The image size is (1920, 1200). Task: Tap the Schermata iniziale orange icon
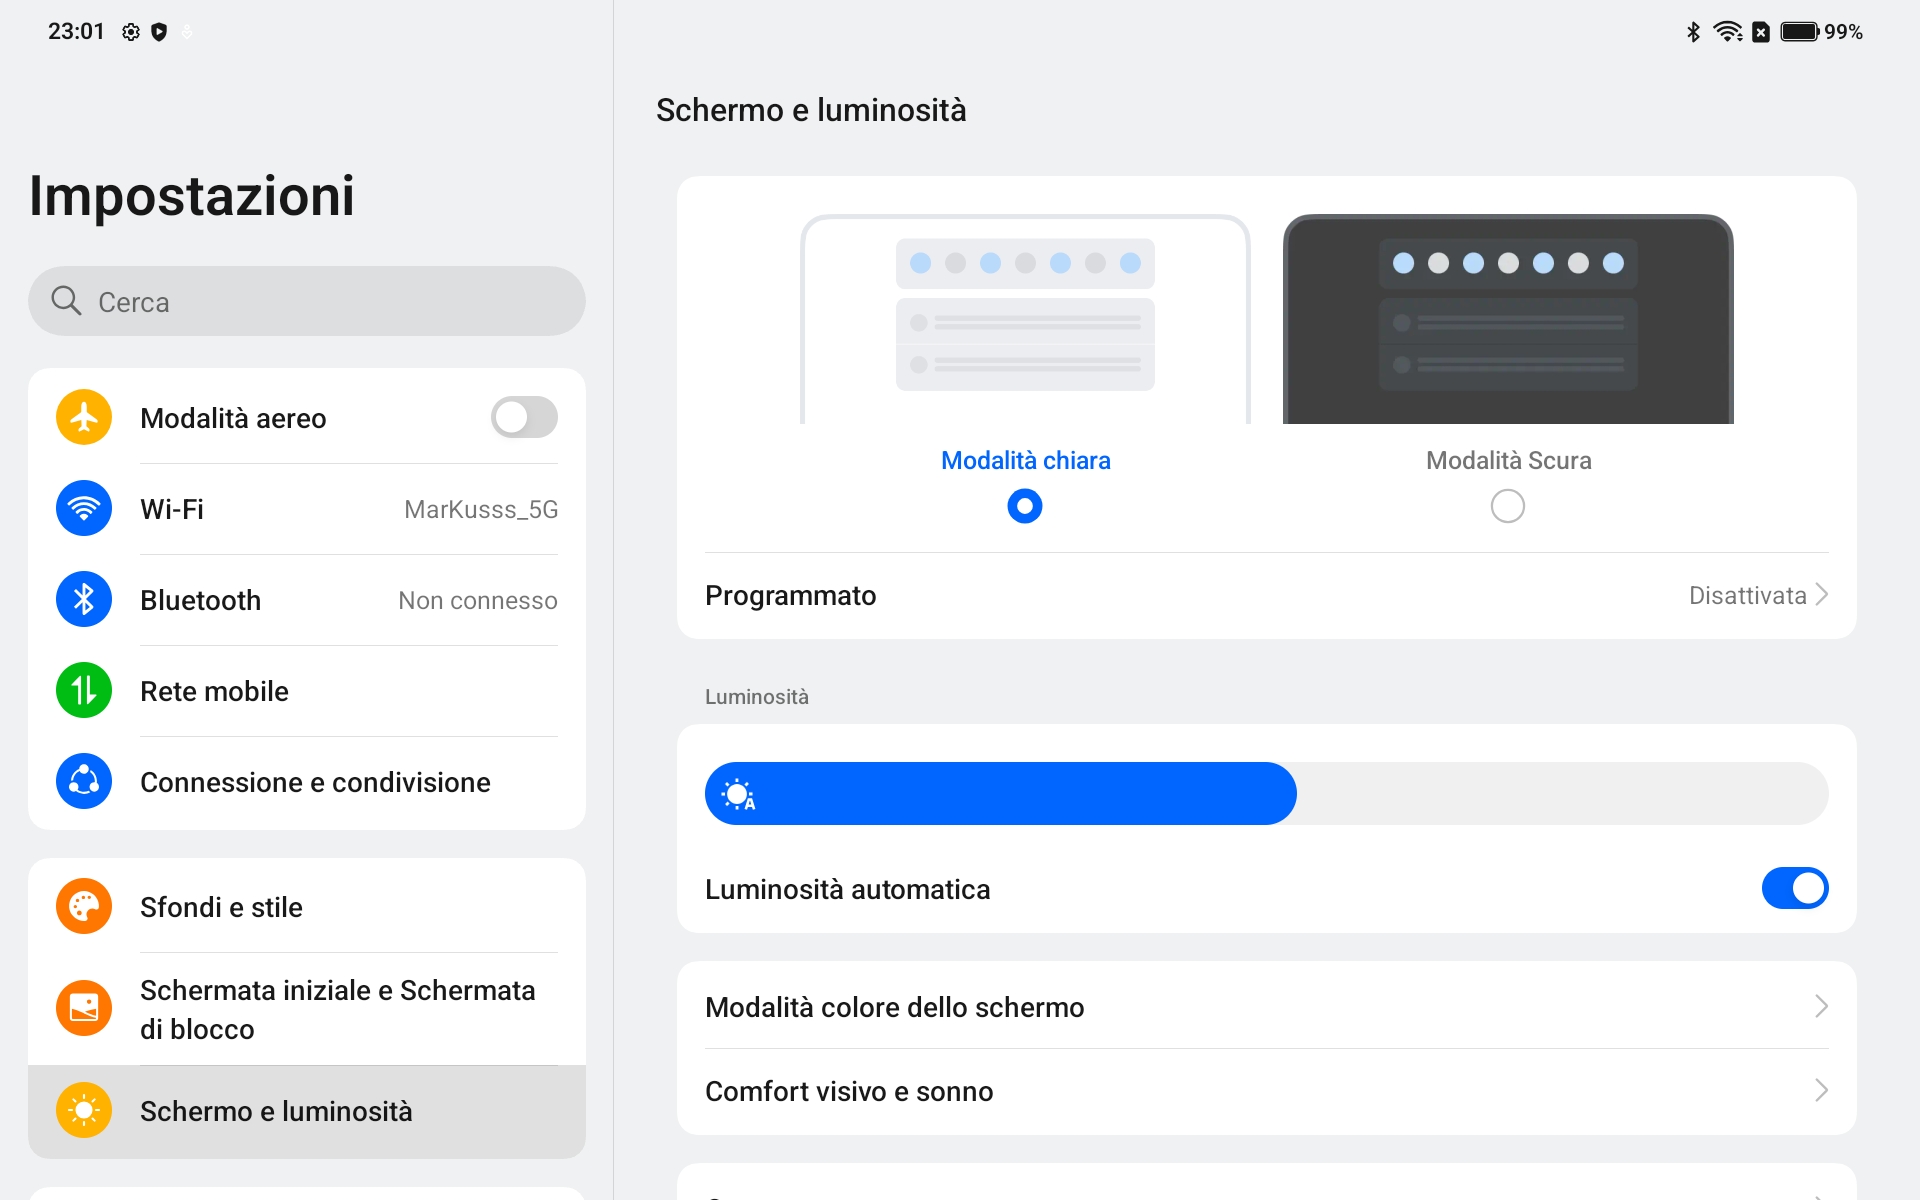coord(84,1008)
